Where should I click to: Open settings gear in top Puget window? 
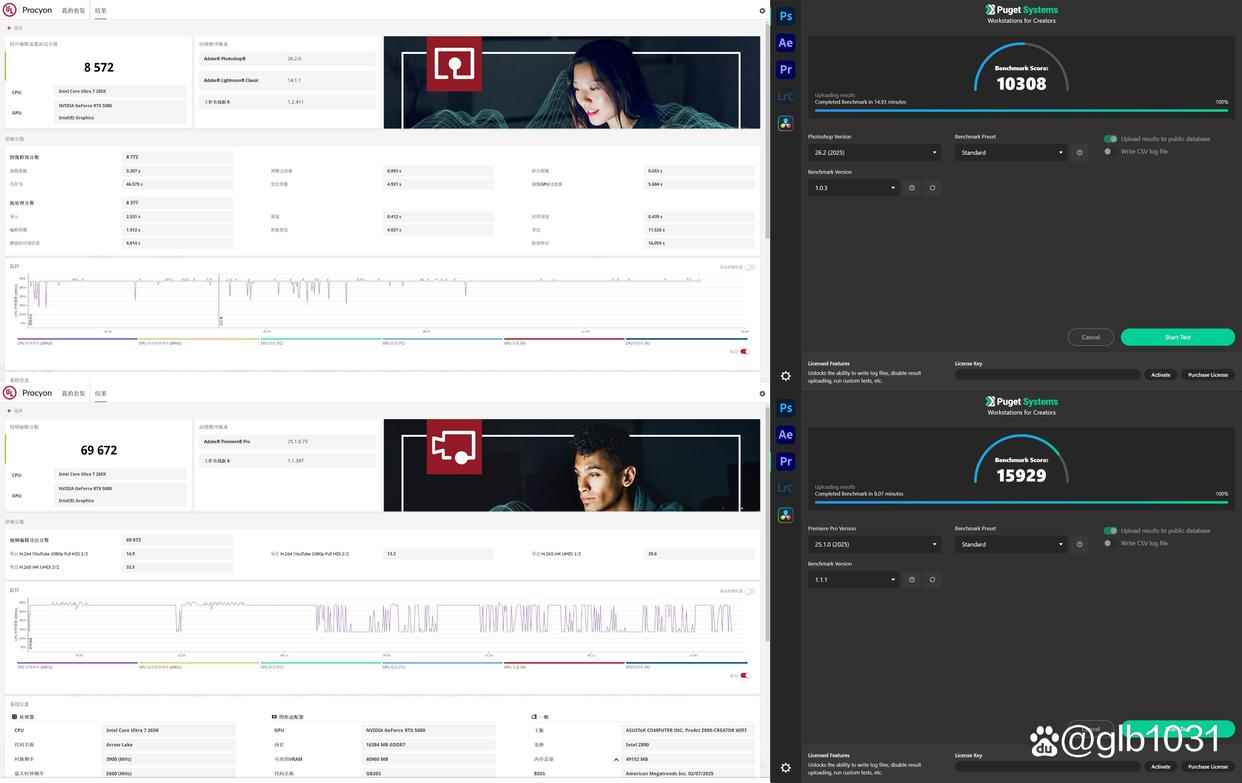(x=785, y=376)
